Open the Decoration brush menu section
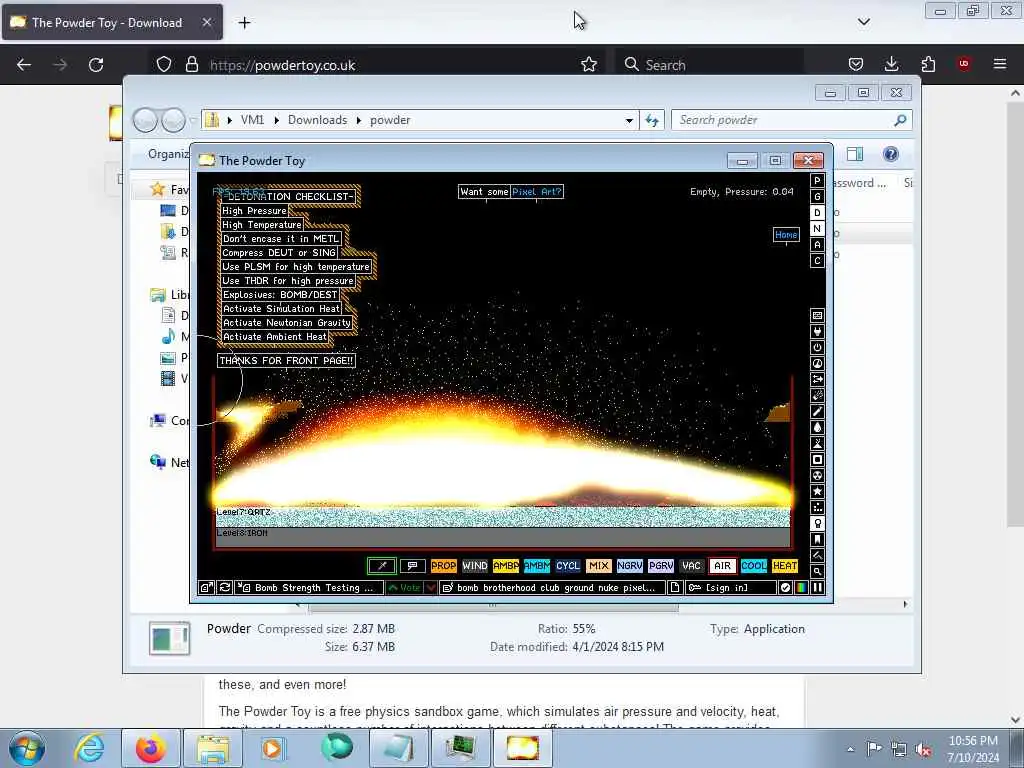This screenshot has width=1024, height=768. tap(817, 556)
